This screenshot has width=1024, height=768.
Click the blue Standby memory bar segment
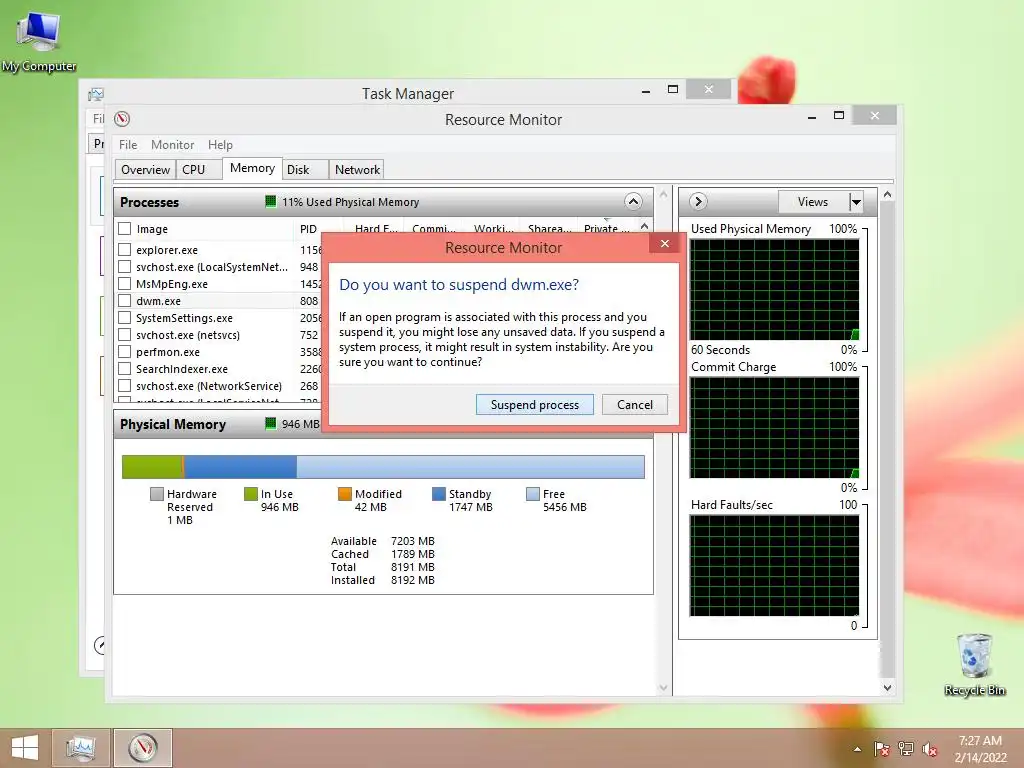point(240,467)
